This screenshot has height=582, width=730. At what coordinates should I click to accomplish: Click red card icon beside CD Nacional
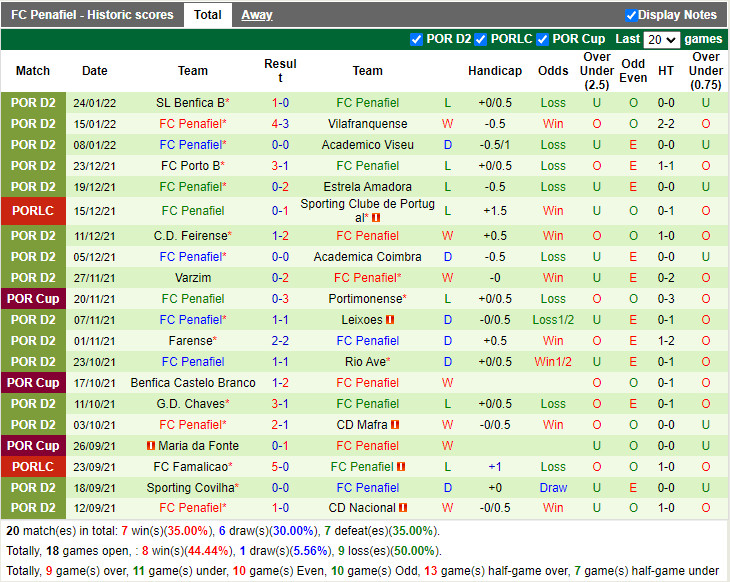403,508
